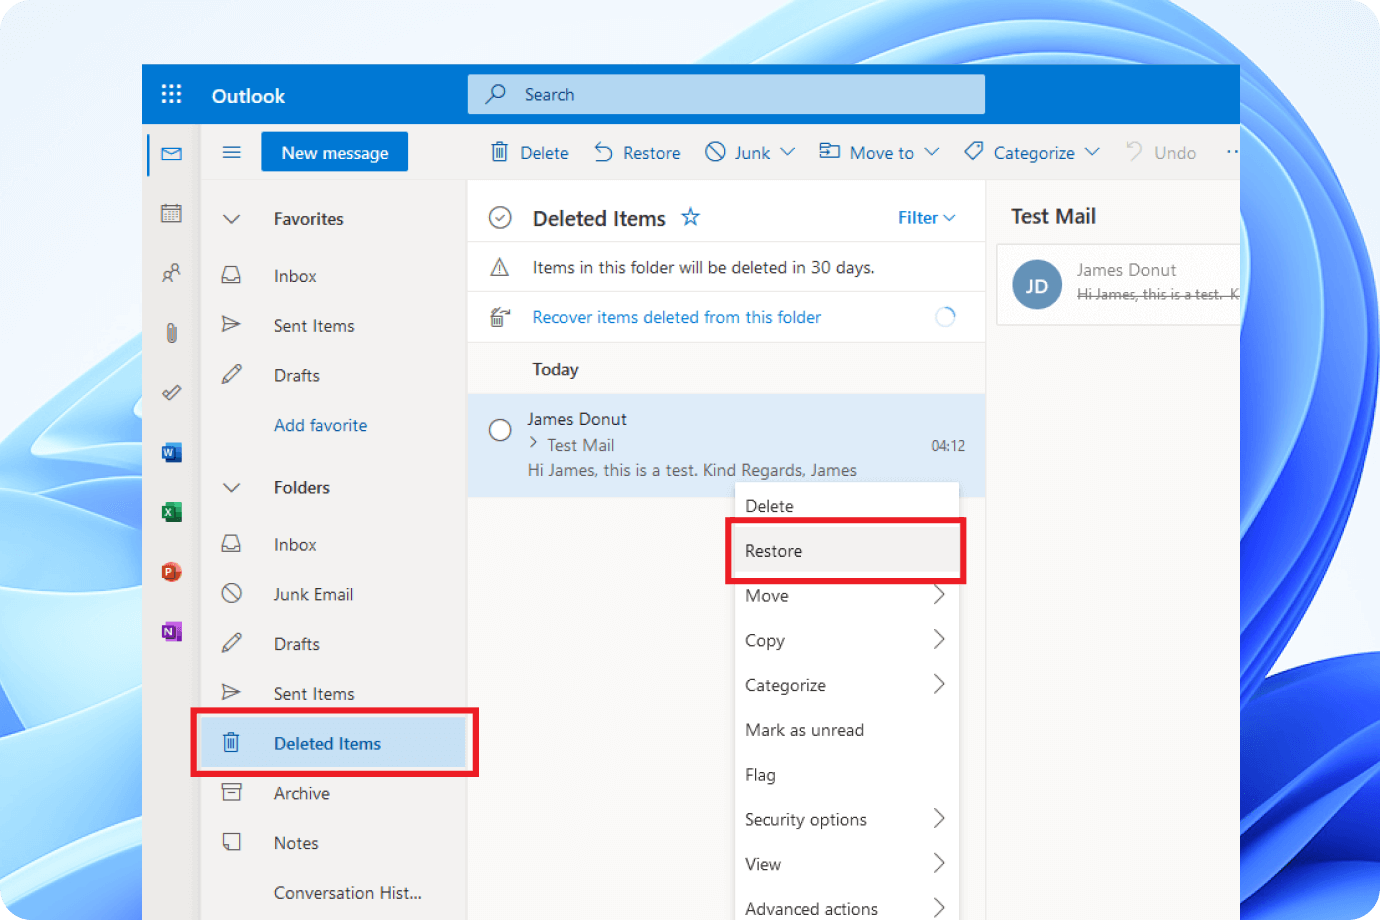Click the 04:12 message timestamp

[948, 446]
